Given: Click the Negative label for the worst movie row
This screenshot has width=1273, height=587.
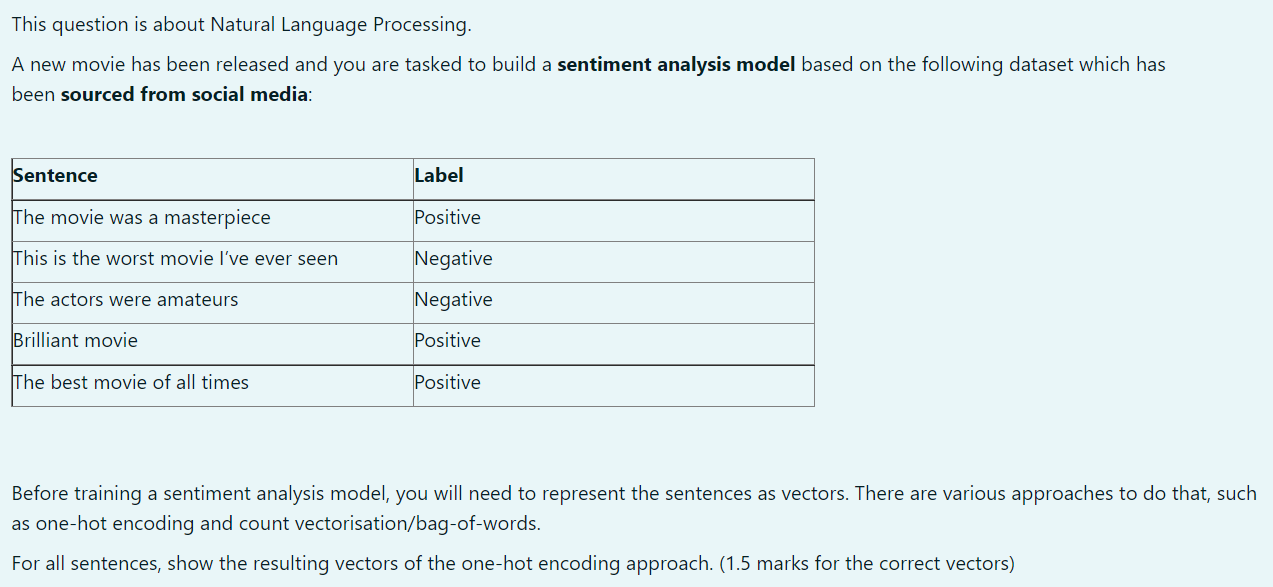Looking at the screenshot, I should click(x=454, y=259).
